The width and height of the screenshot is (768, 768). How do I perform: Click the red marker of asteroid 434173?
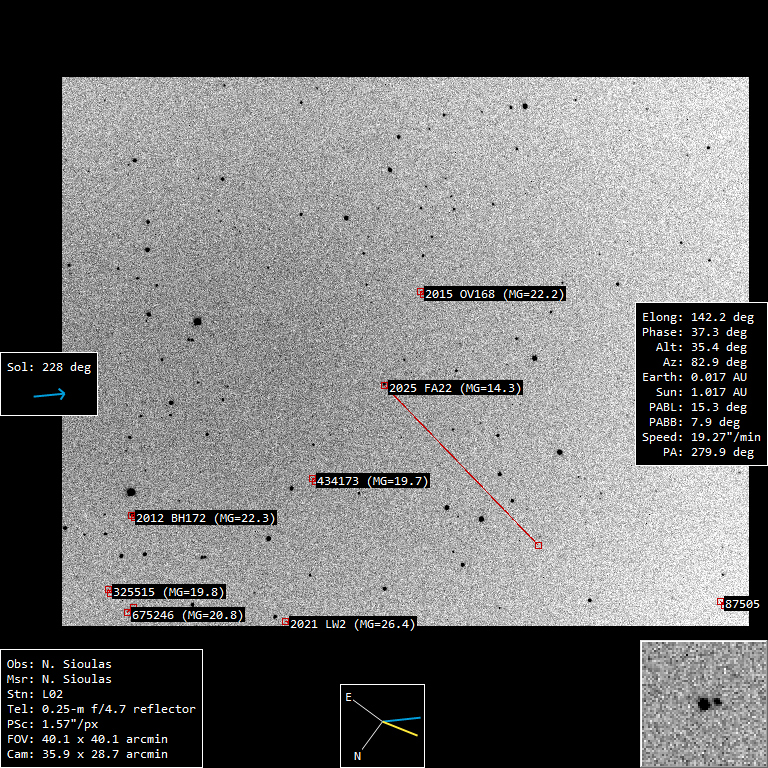click(313, 481)
